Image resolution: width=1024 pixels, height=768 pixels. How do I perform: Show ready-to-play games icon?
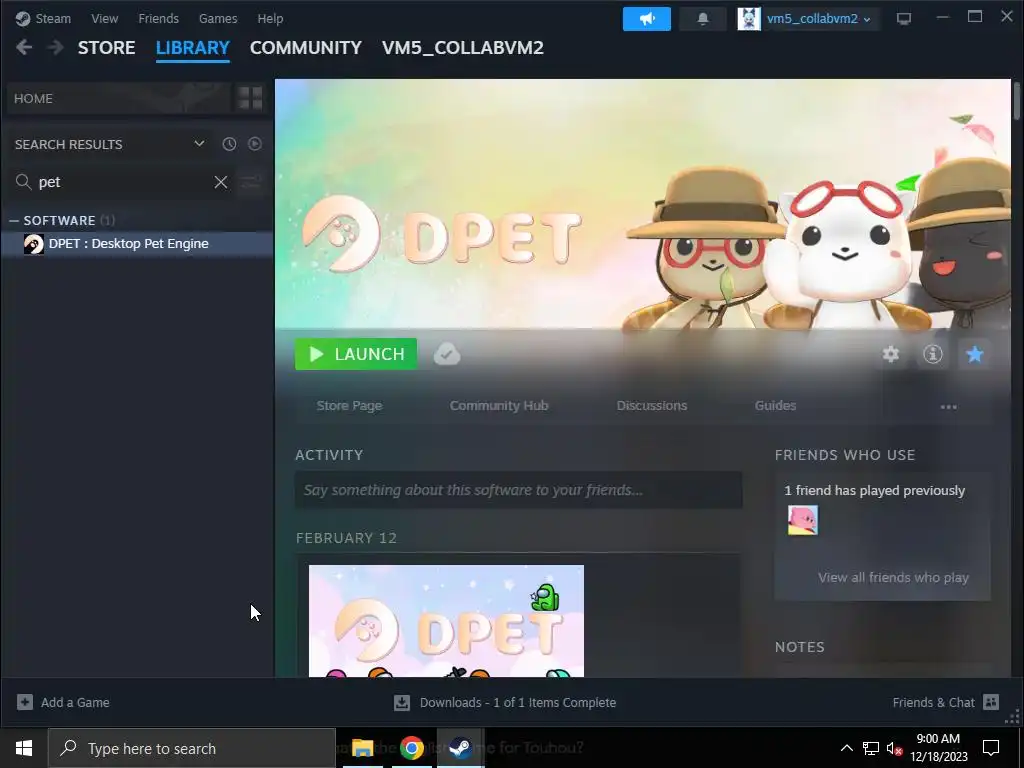click(x=255, y=144)
